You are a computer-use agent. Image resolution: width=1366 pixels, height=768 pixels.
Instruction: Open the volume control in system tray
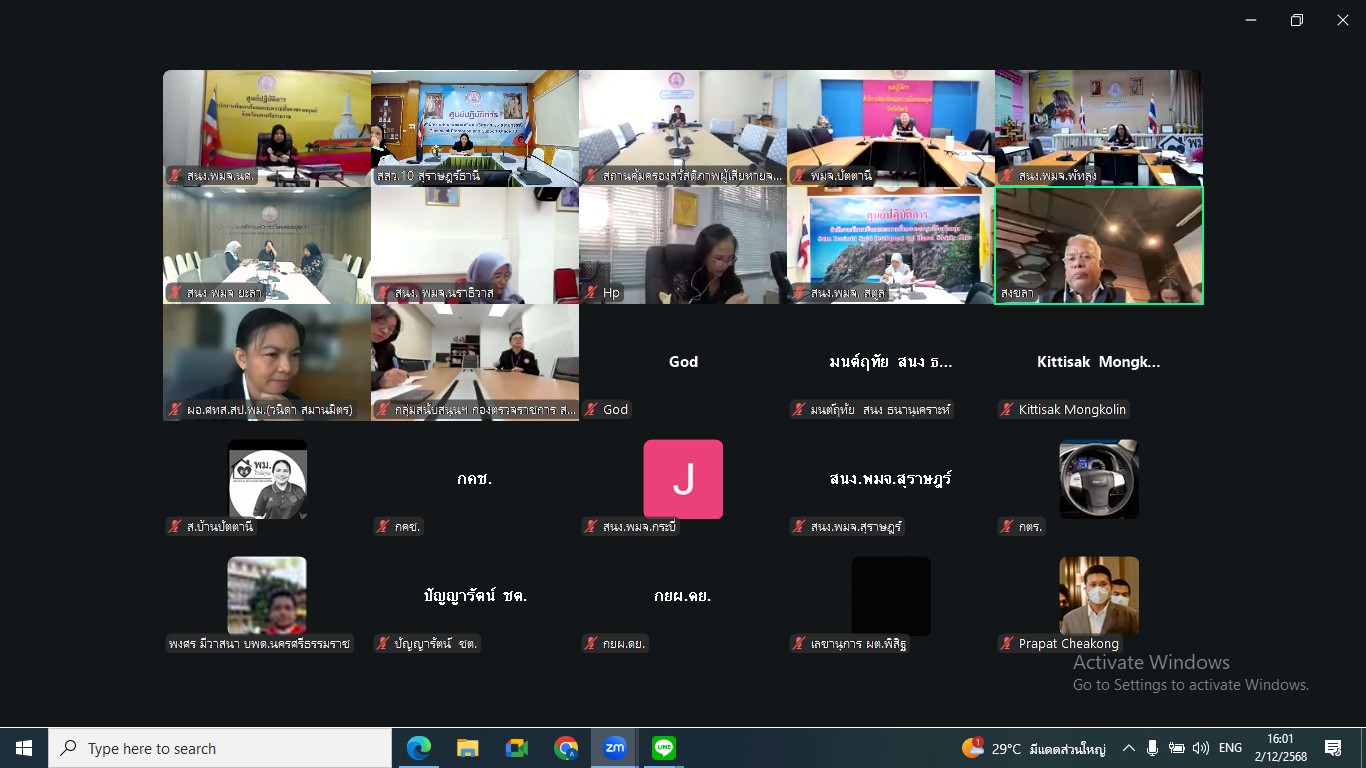(x=1201, y=748)
